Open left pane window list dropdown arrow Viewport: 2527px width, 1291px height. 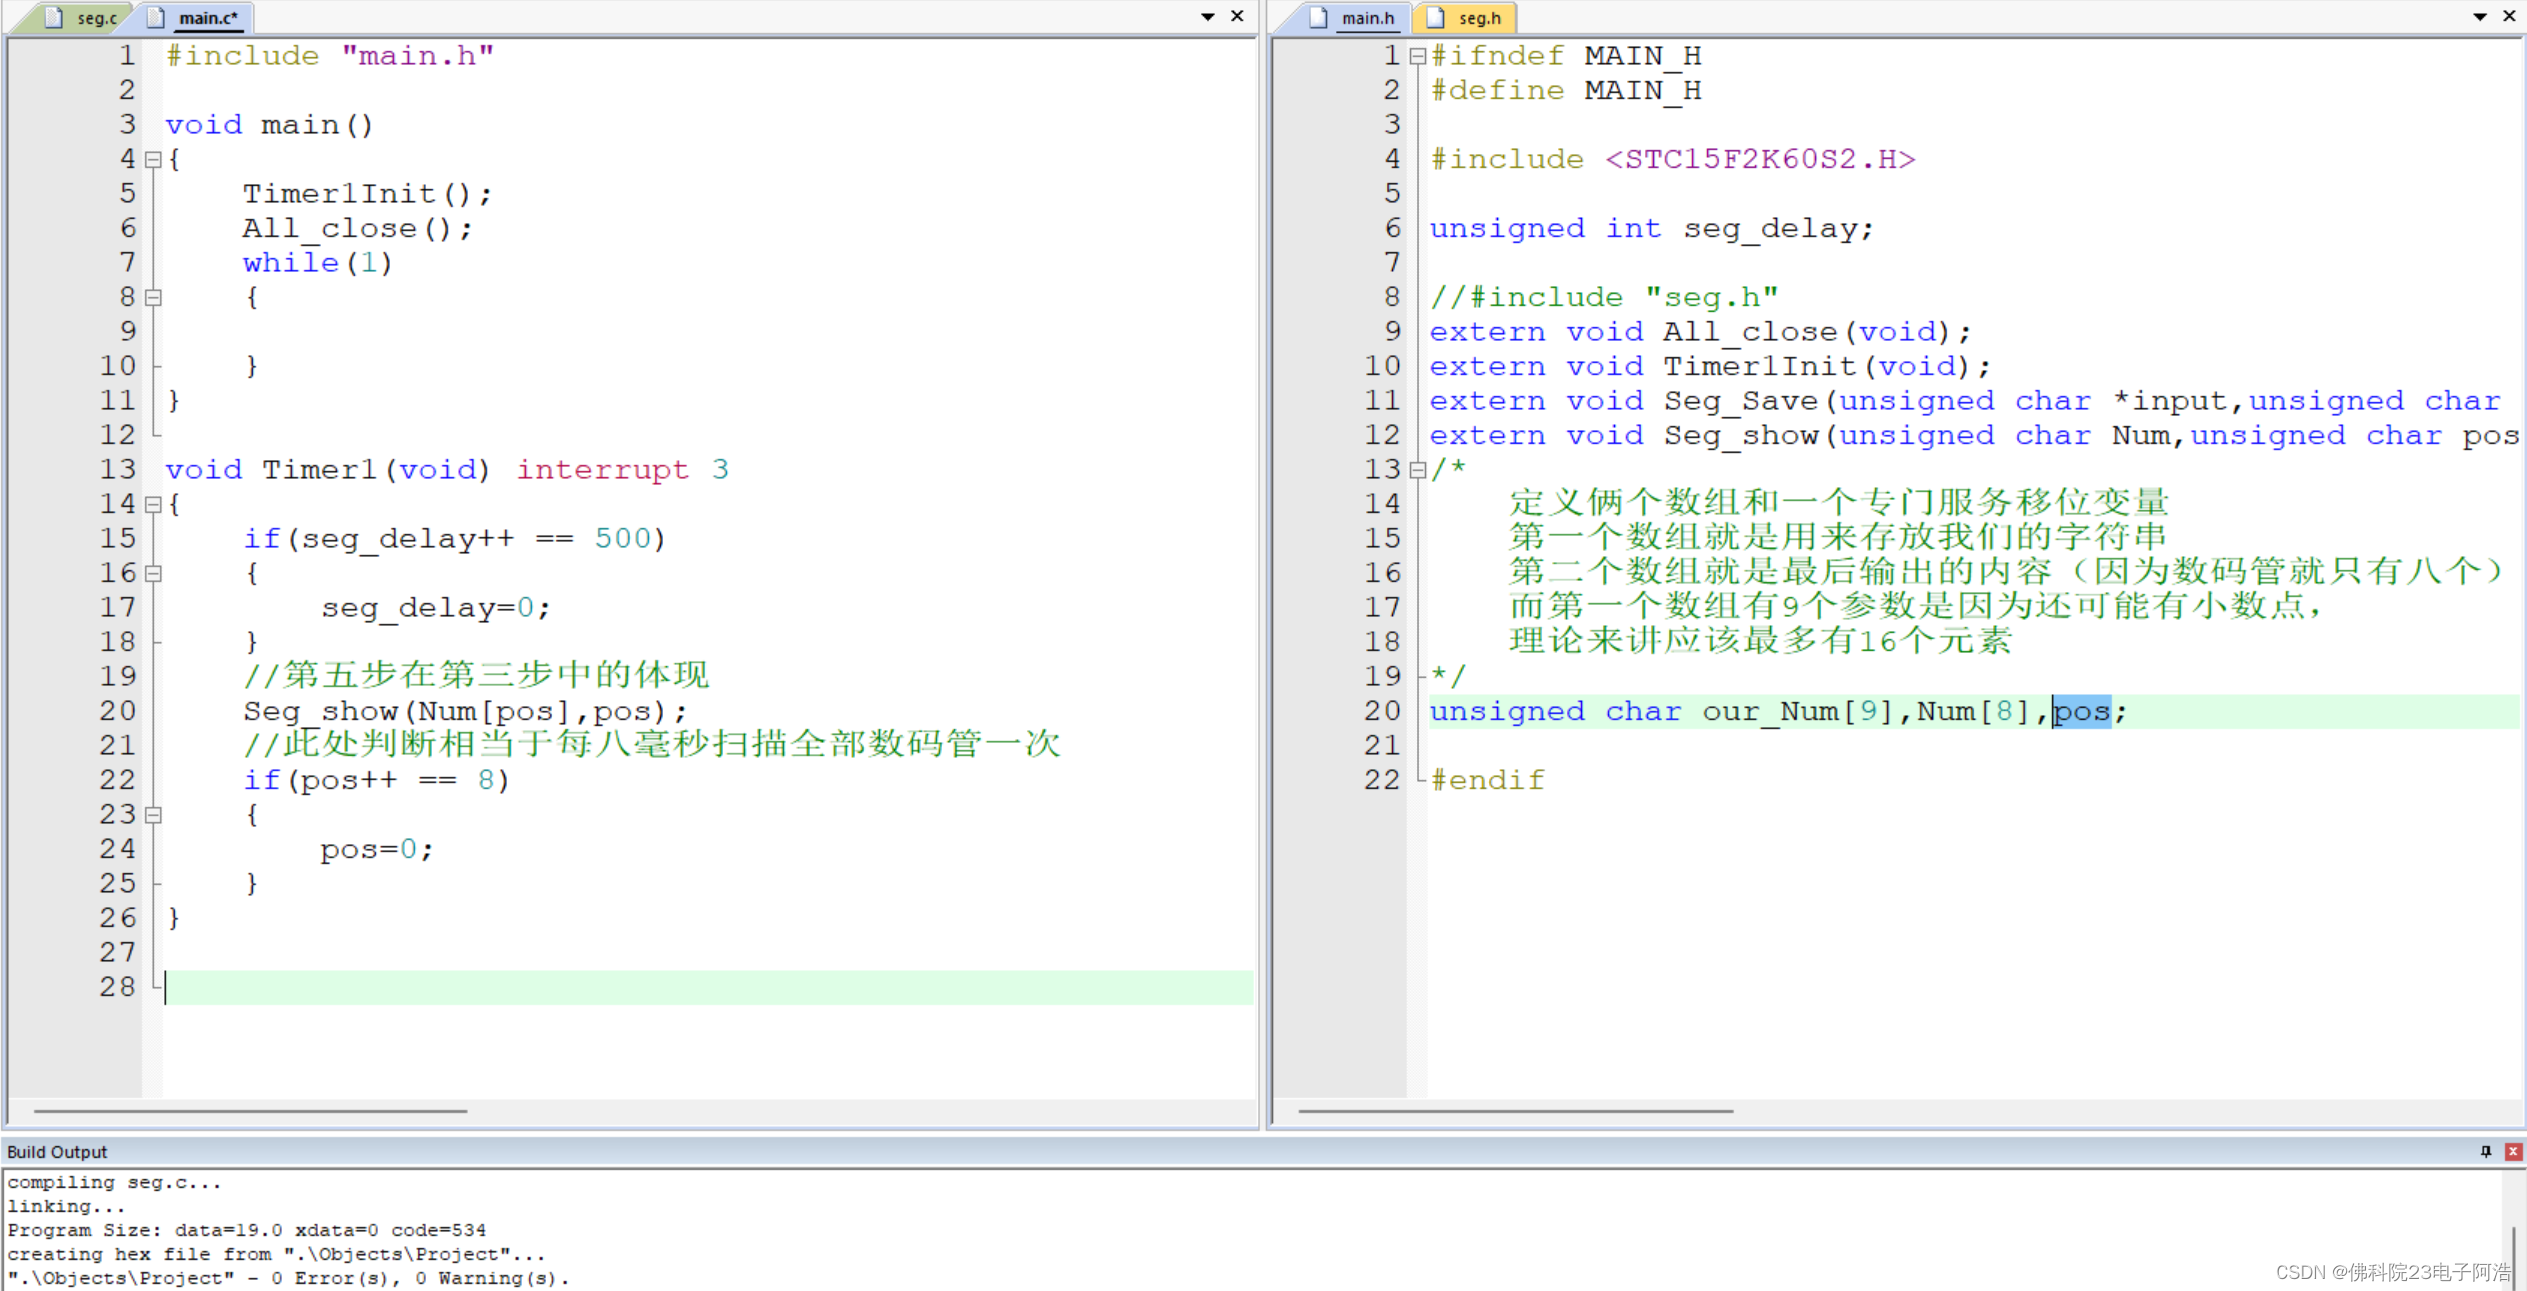click(x=1207, y=17)
